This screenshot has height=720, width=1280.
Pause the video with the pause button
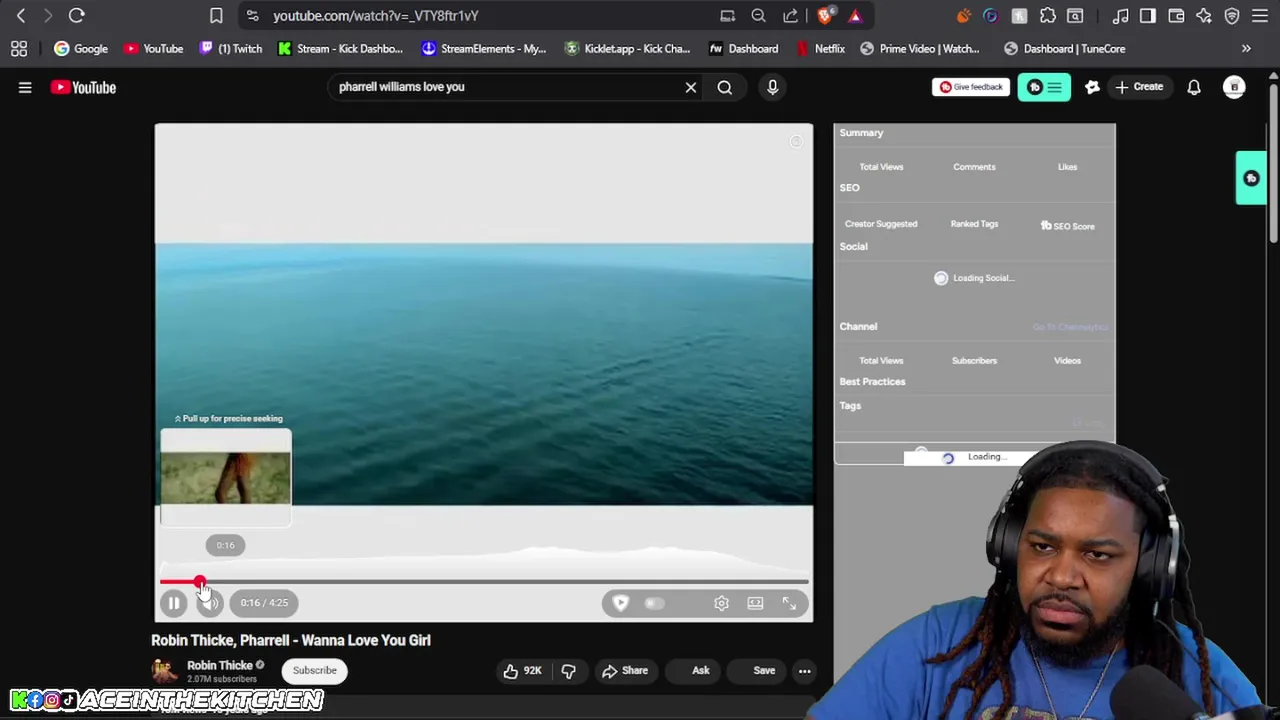[174, 603]
